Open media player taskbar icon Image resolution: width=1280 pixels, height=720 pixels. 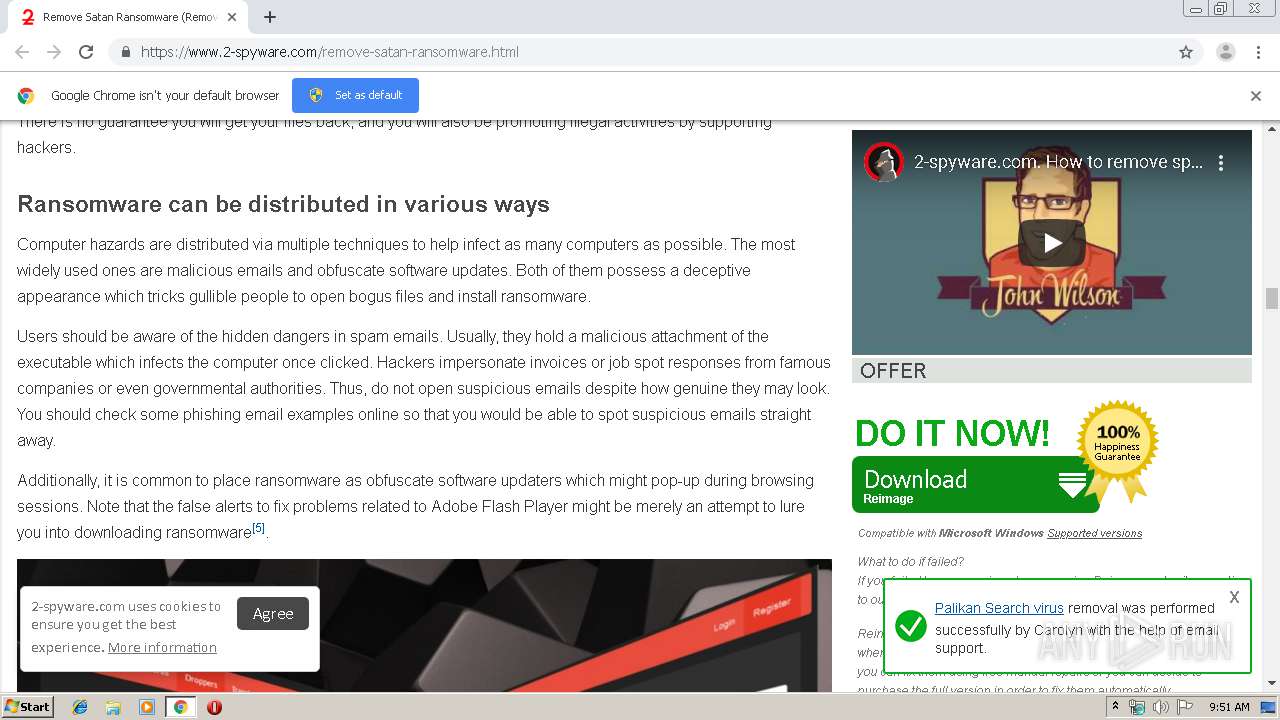coord(147,707)
